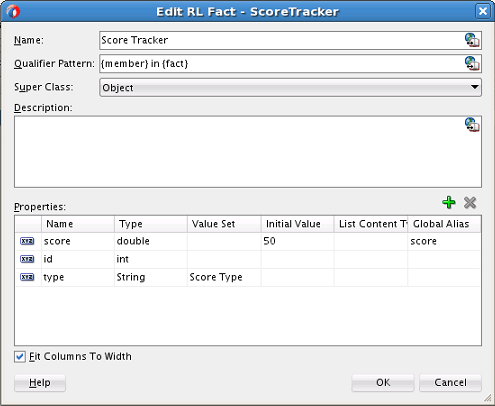Image resolution: width=495 pixels, height=406 pixels.
Task: Open the Super Class dropdown
Action: (x=290, y=87)
